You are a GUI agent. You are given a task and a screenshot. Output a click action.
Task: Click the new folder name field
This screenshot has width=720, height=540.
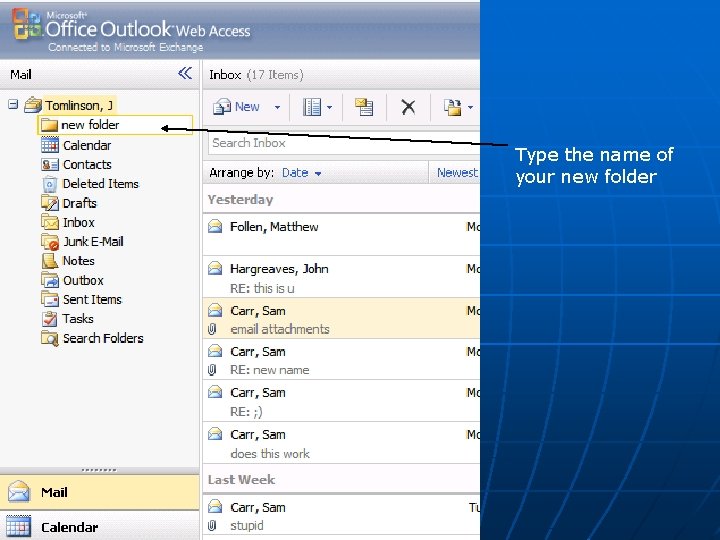[x=115, y=125]
